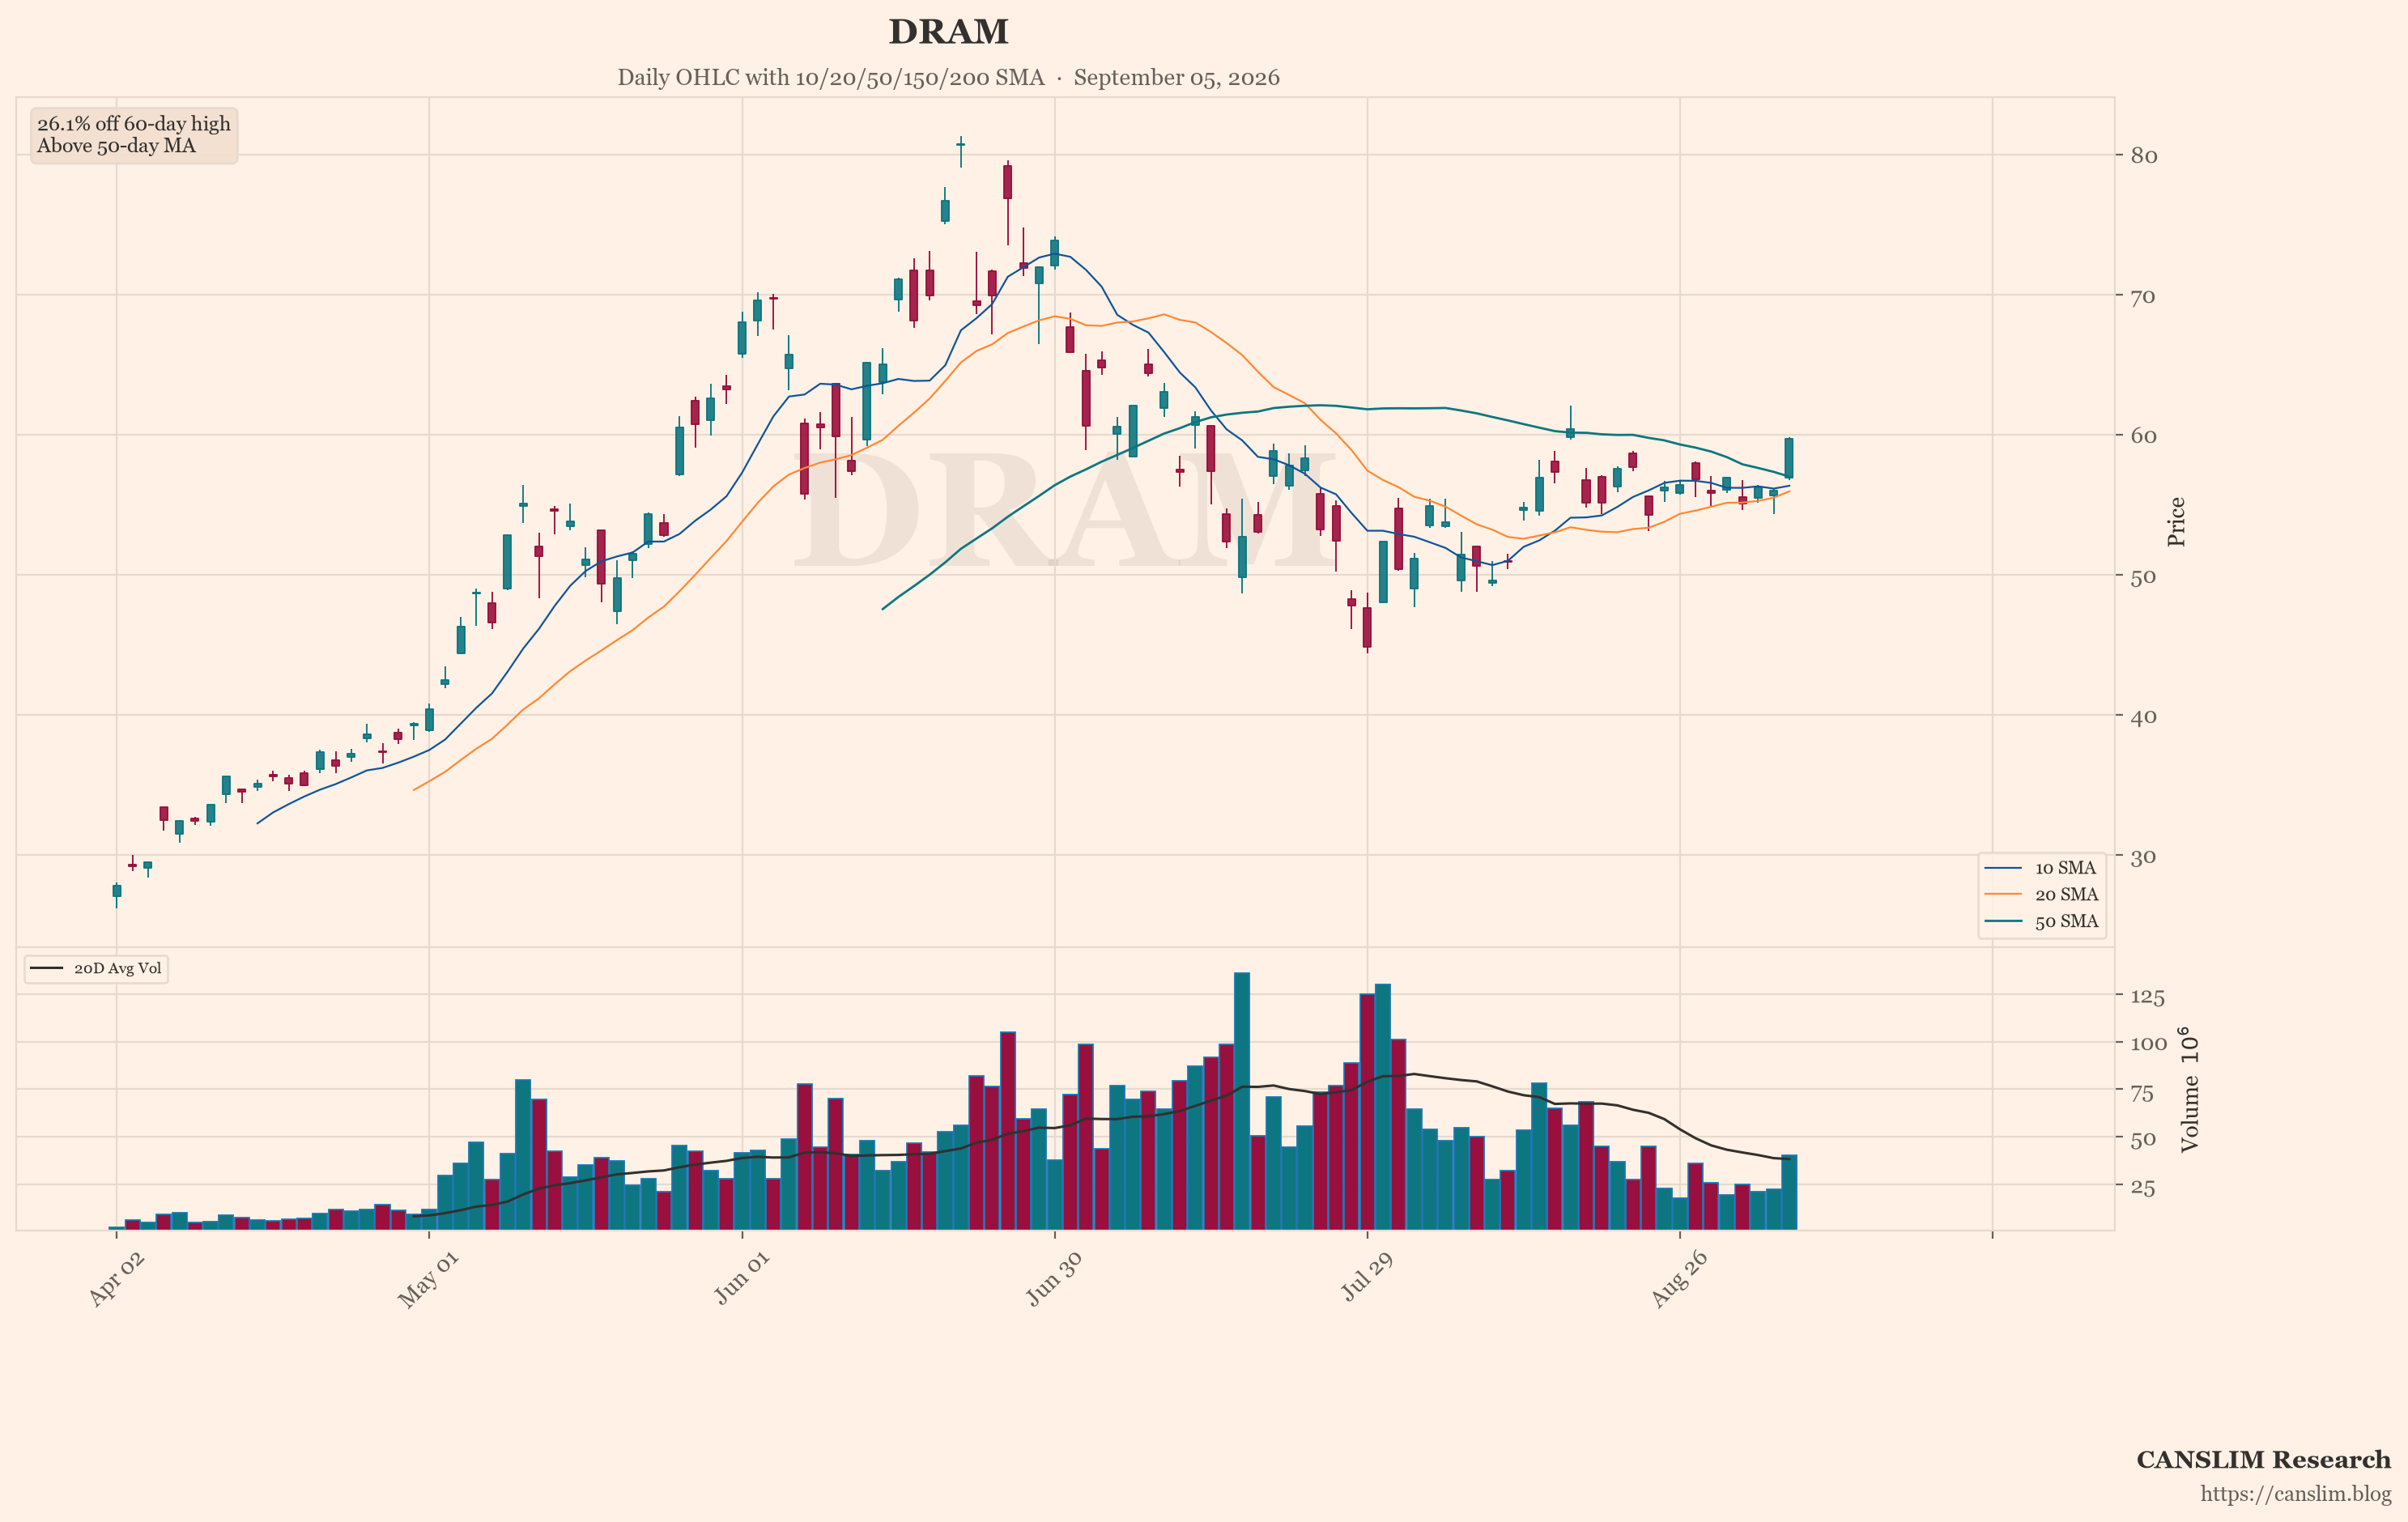Click the price axis label 70
The width and height of the screenshot is (2408, 1522).
(x=2144, y=296)
